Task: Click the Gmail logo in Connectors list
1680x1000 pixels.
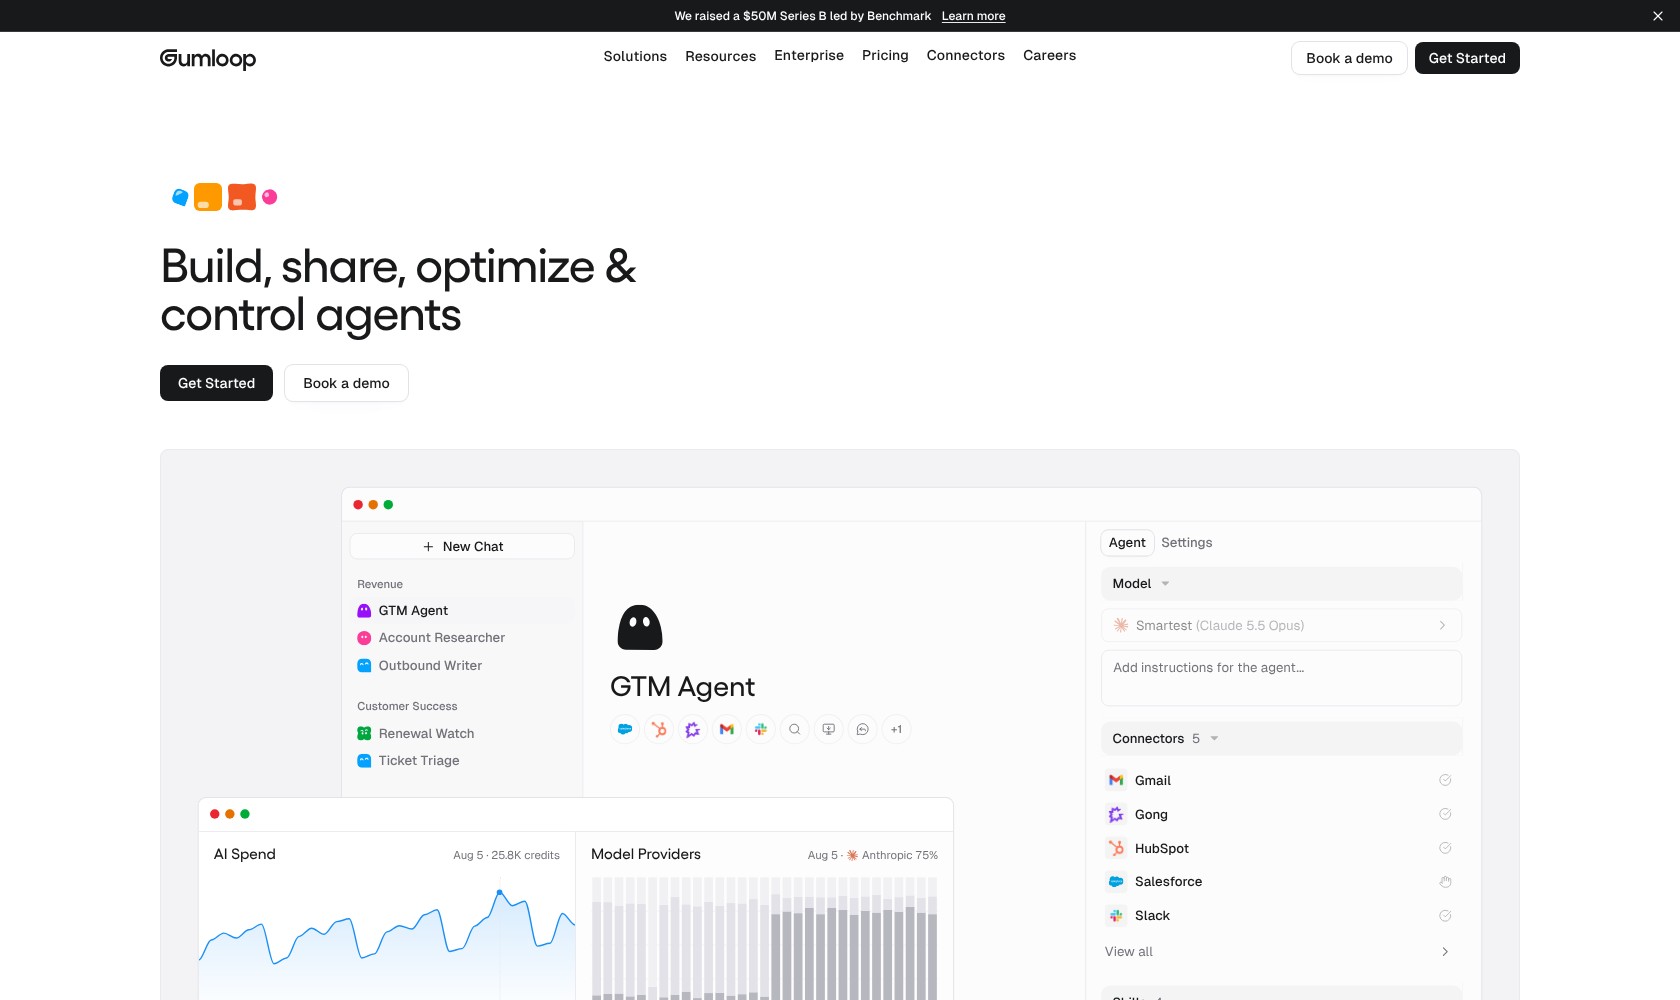Action: [1116, 780]
